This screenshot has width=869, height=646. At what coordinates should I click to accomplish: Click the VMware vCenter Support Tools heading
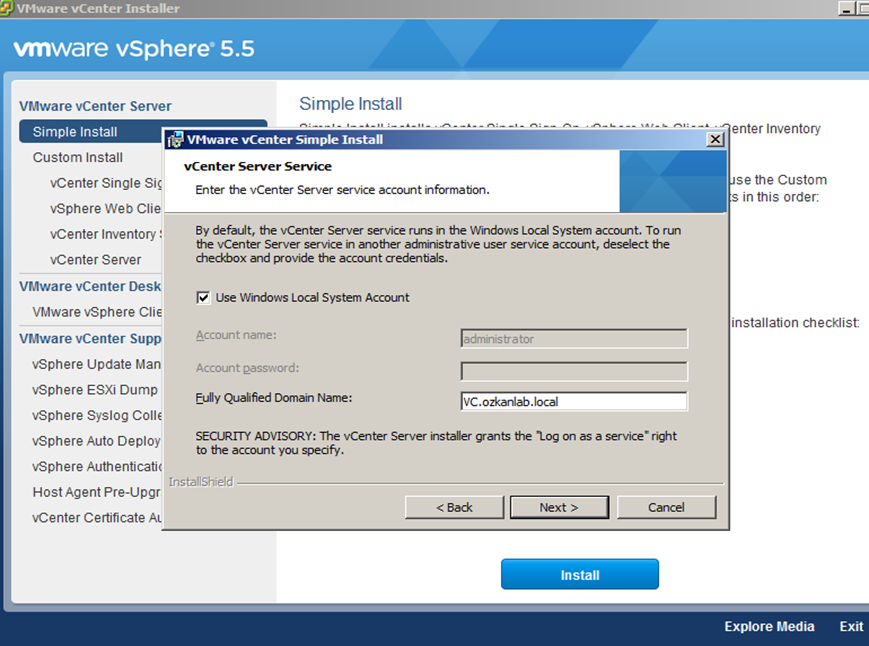[90, 339]
